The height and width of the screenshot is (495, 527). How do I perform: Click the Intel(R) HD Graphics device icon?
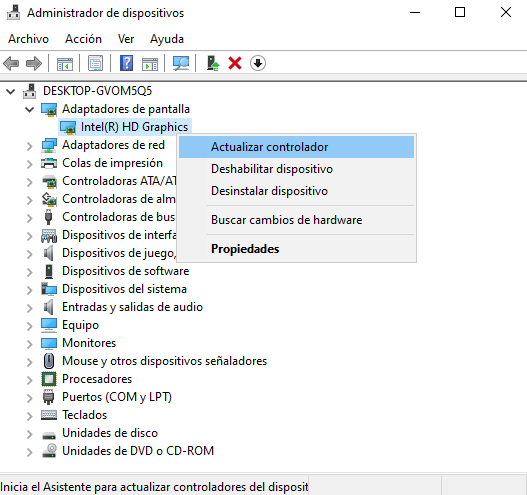[68, 127]
